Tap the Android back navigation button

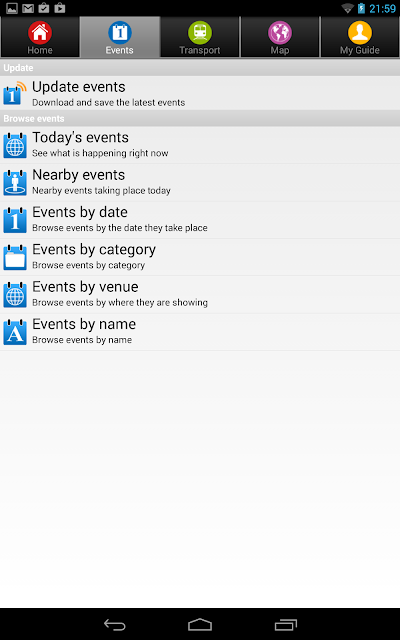(x=115, y=624)
